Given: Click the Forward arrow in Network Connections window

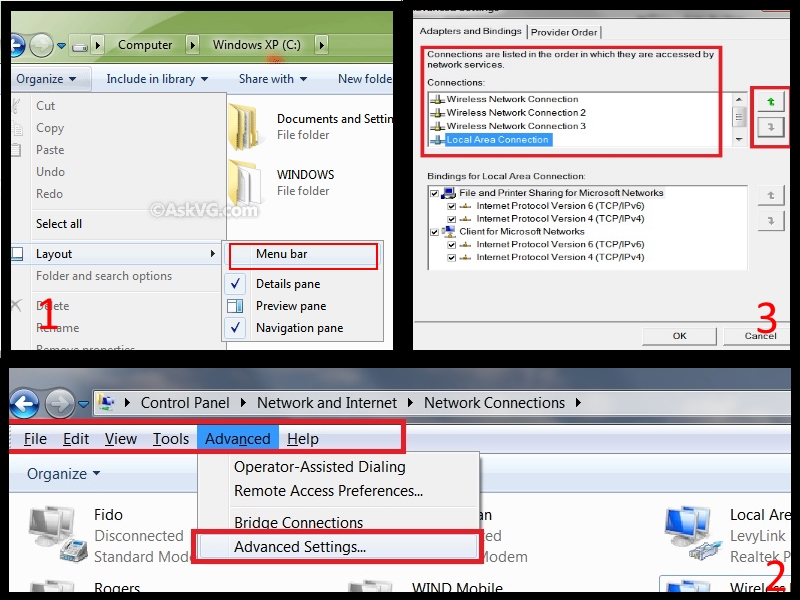Looking at the screenshot, I should (60, 404).
